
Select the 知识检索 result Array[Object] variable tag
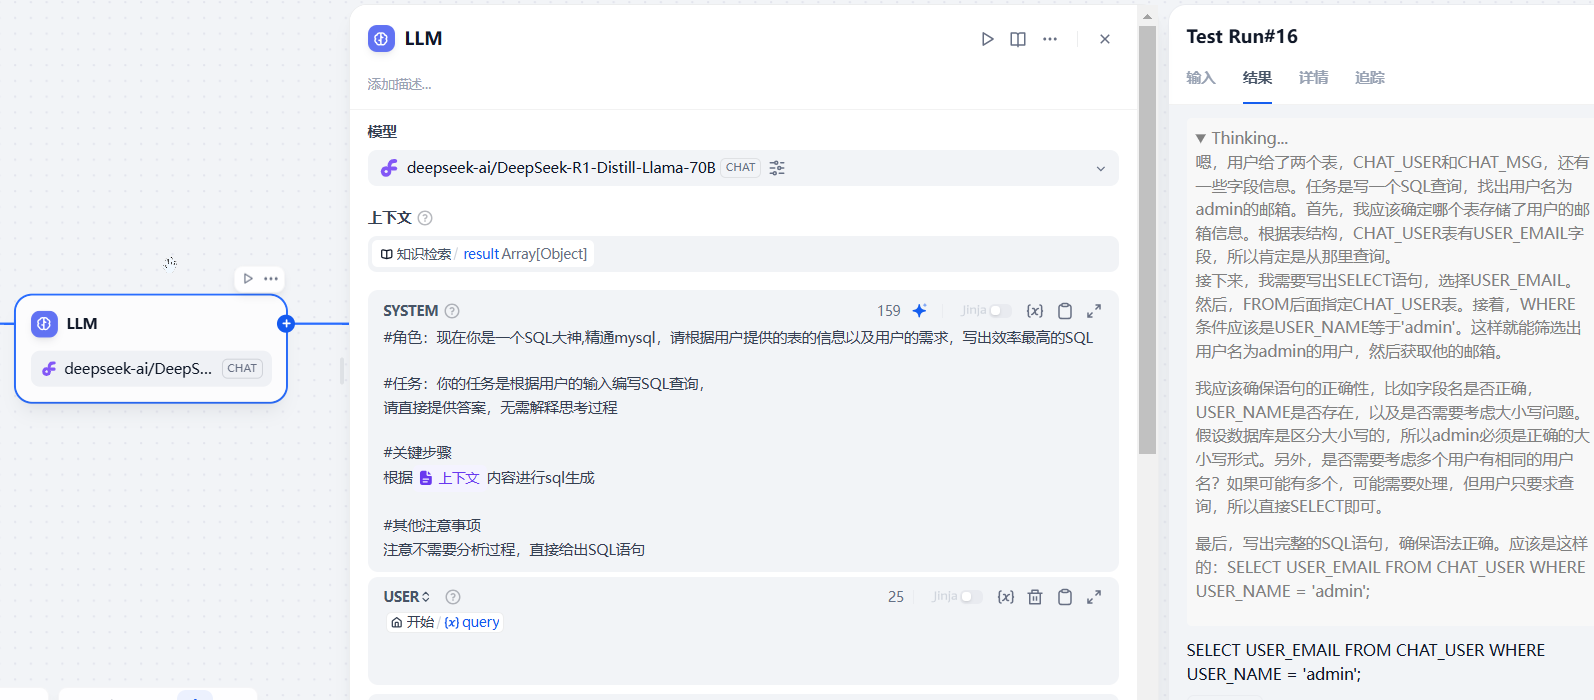(484, 254)
